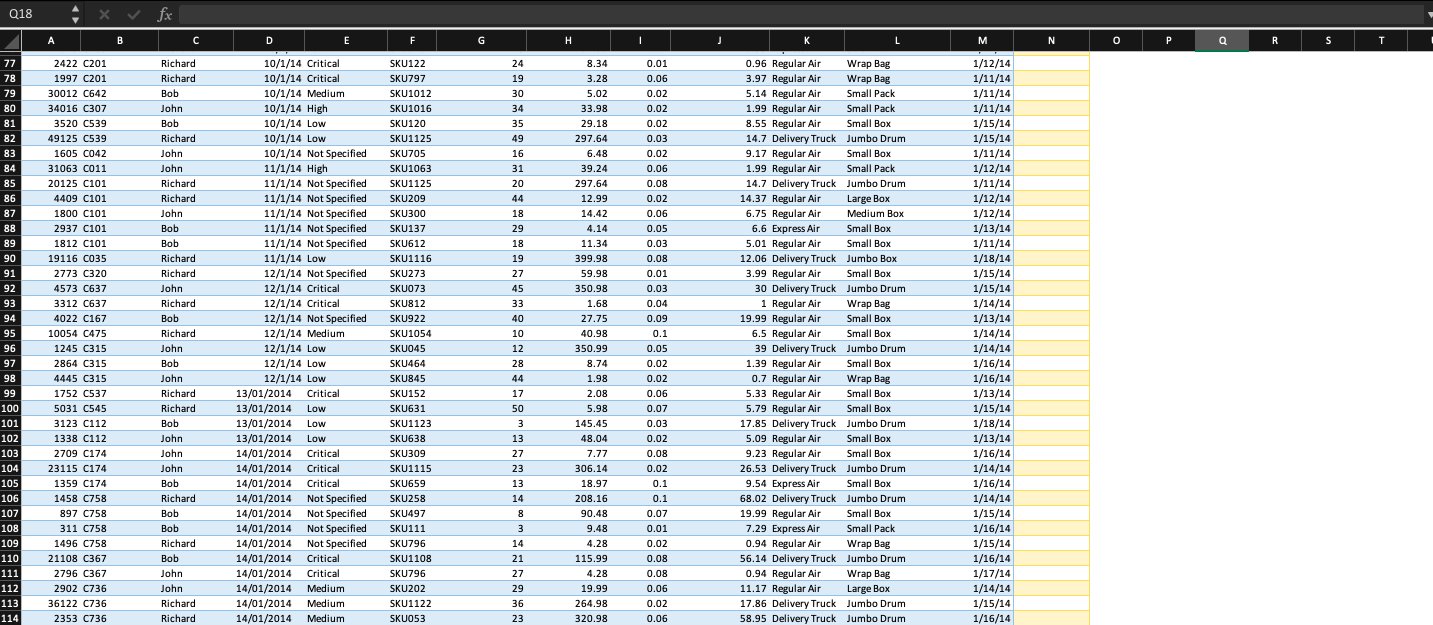Click the up arrow on the Name Box stepper

[x=74, y=9]
